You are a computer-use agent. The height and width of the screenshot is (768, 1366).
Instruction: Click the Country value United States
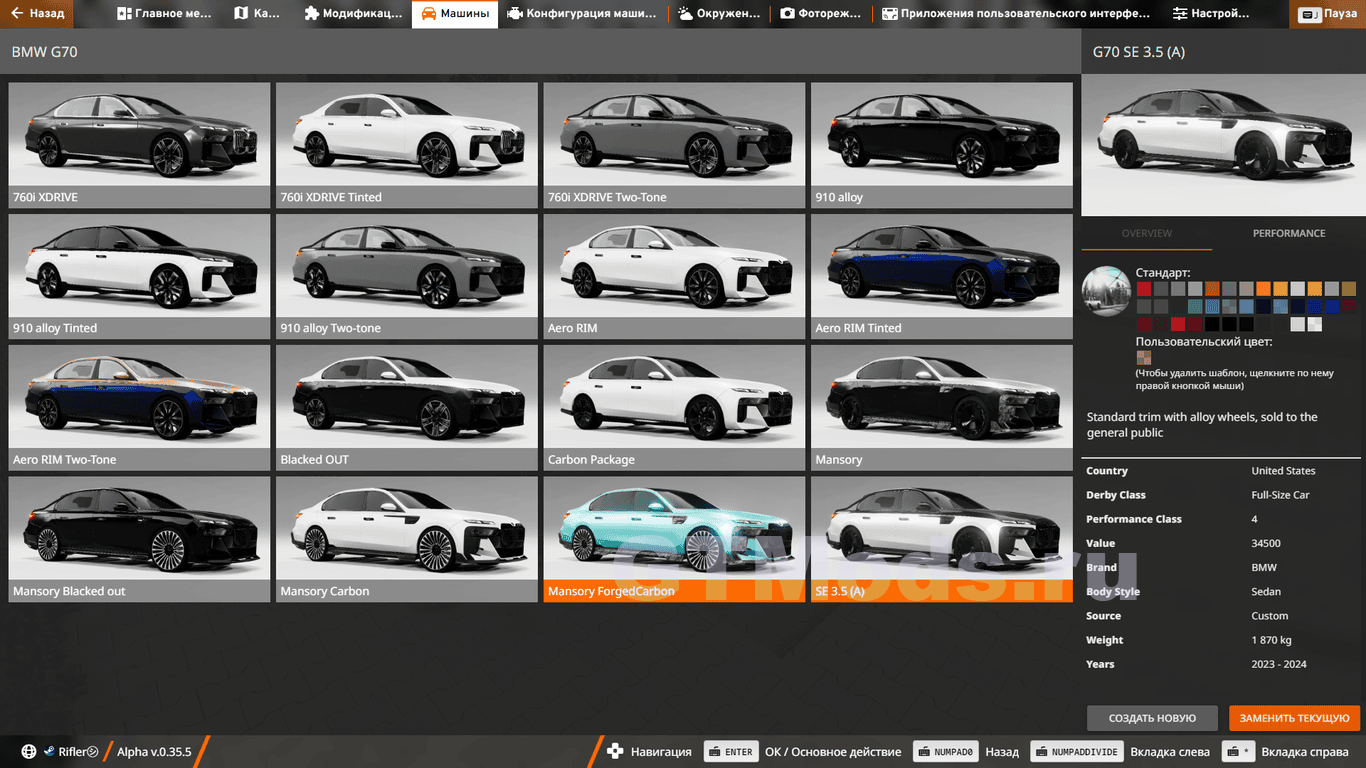pos(1283,471)
